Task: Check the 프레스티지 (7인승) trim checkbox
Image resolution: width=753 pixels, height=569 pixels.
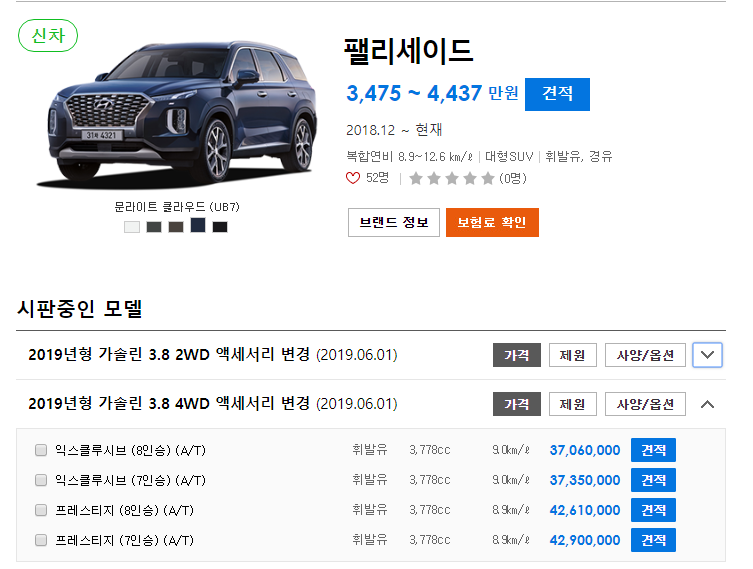Action: point(41,540)
